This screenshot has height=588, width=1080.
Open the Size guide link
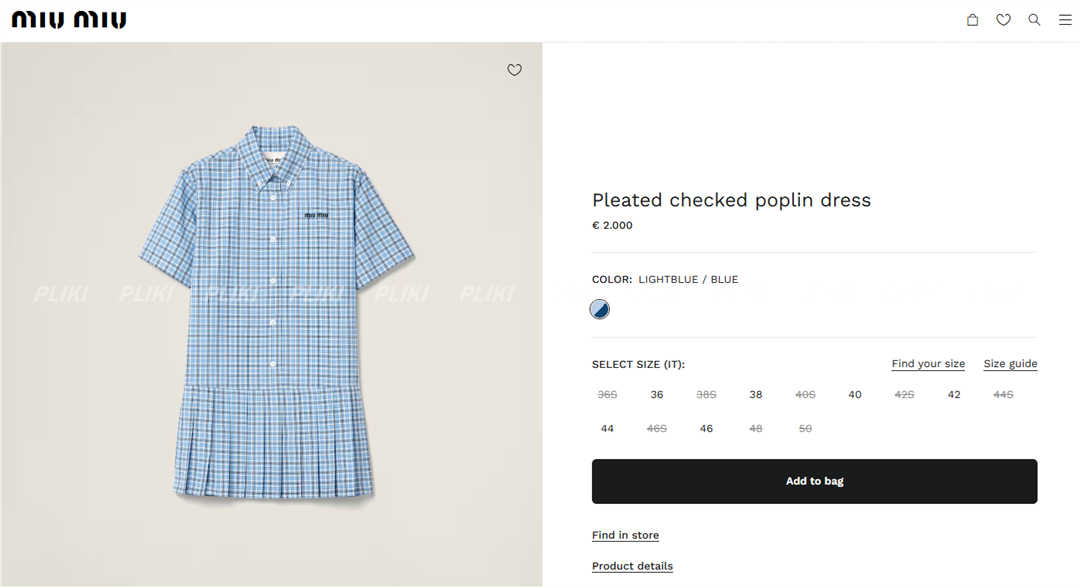tap(1010, 364)
